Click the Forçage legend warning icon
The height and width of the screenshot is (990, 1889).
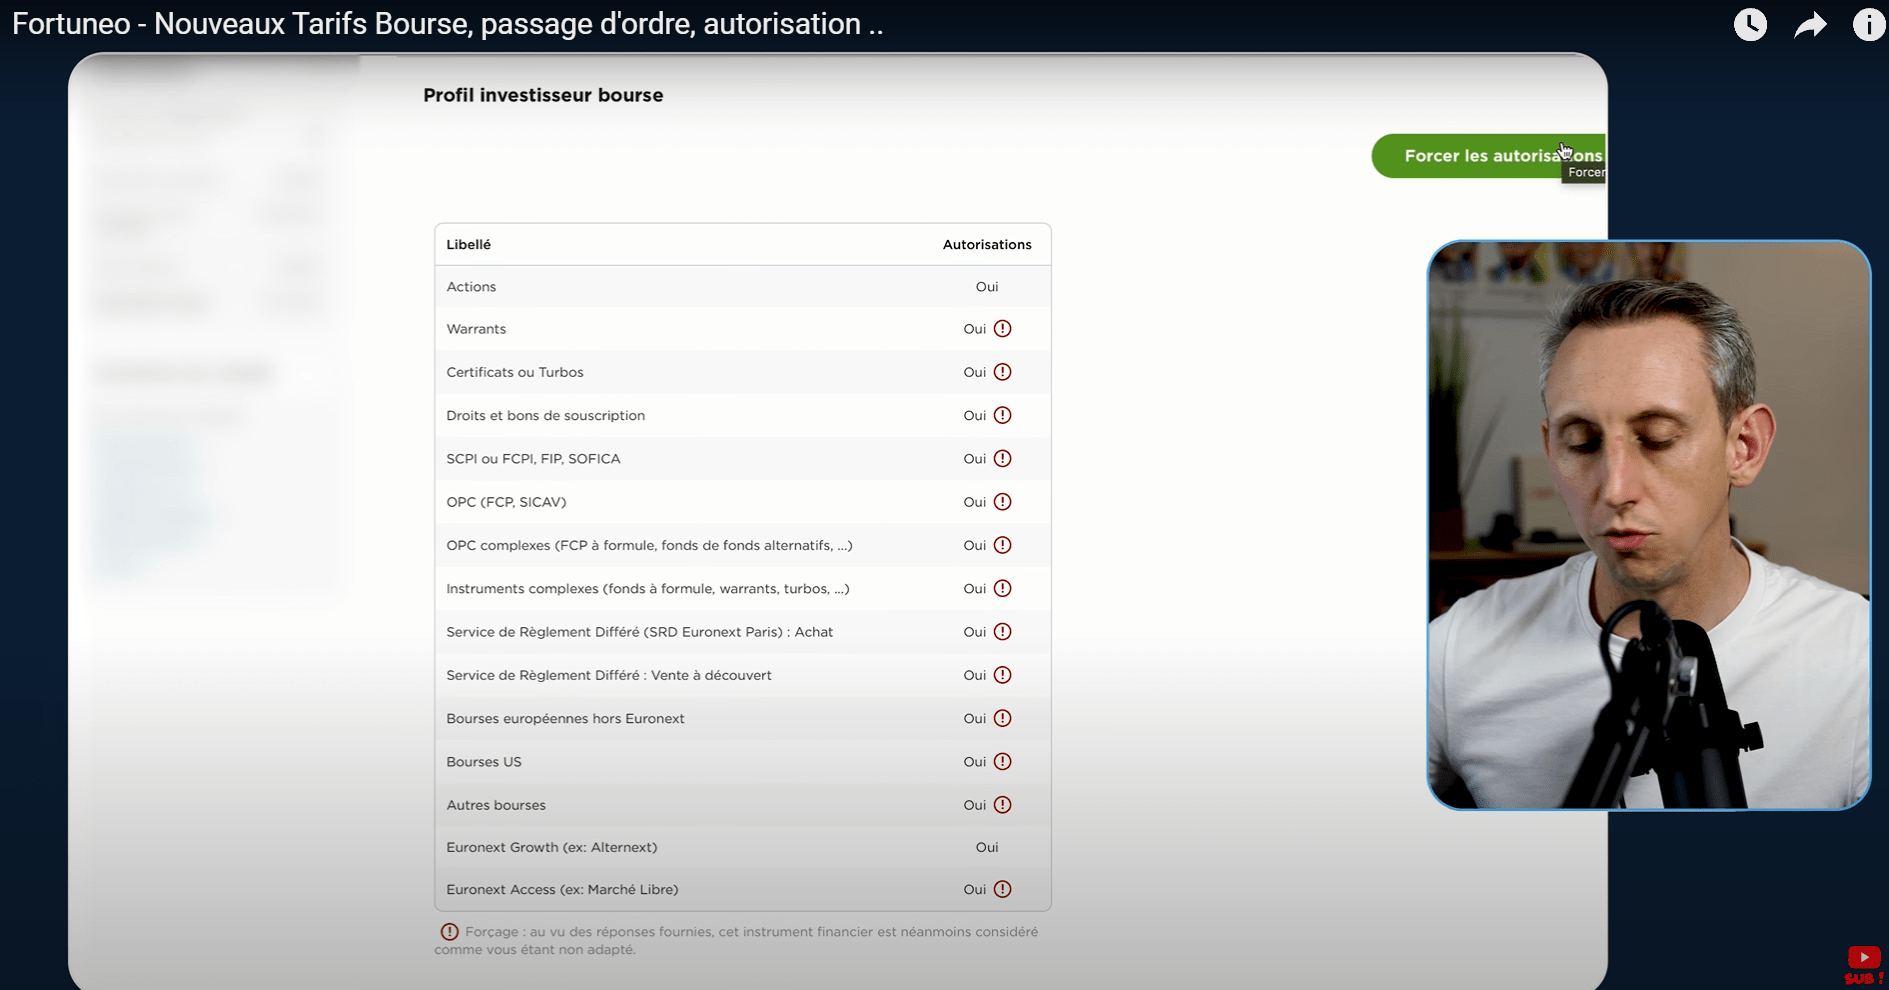[450, 932]
